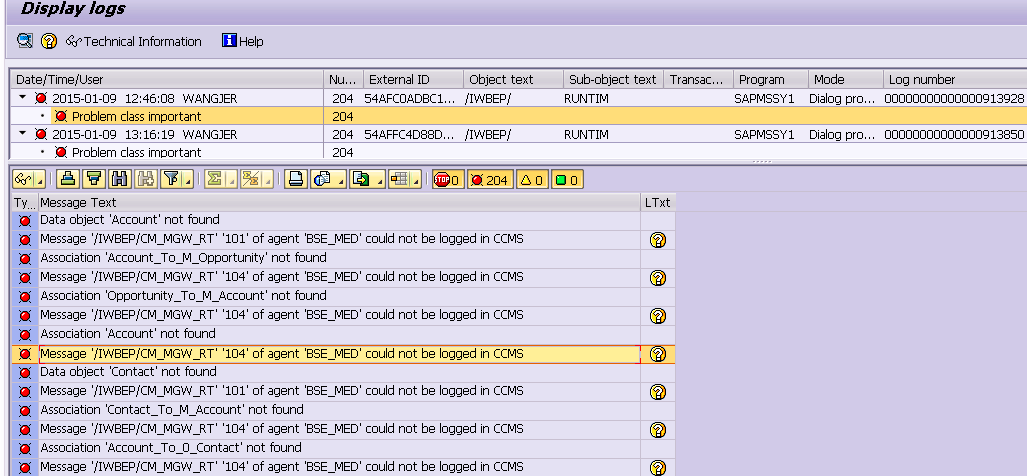This screenshot has height=476, width=1027.
Task: Open long text icon below Account_To_0_Contact row
Action: coord(658,467)
